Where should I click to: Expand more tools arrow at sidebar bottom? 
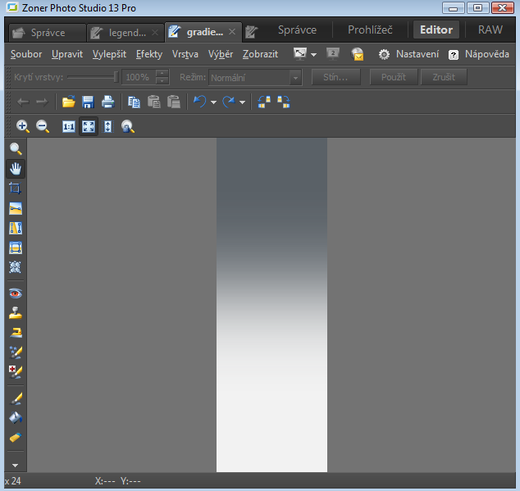tap(15, 465)
